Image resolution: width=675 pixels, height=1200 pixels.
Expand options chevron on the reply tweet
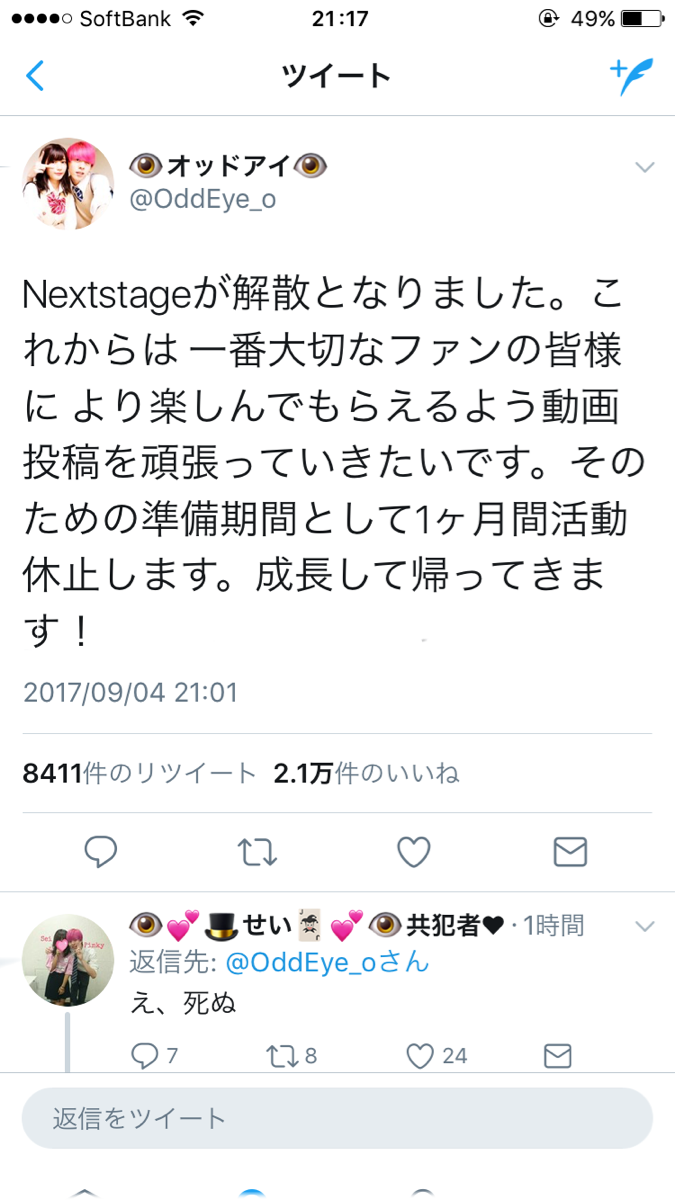[x=645, y=925]
